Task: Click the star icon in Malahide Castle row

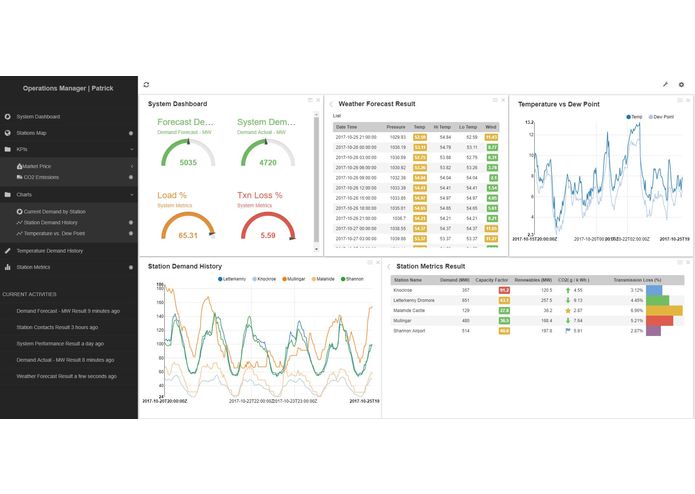Action: [x=568, y=311]
